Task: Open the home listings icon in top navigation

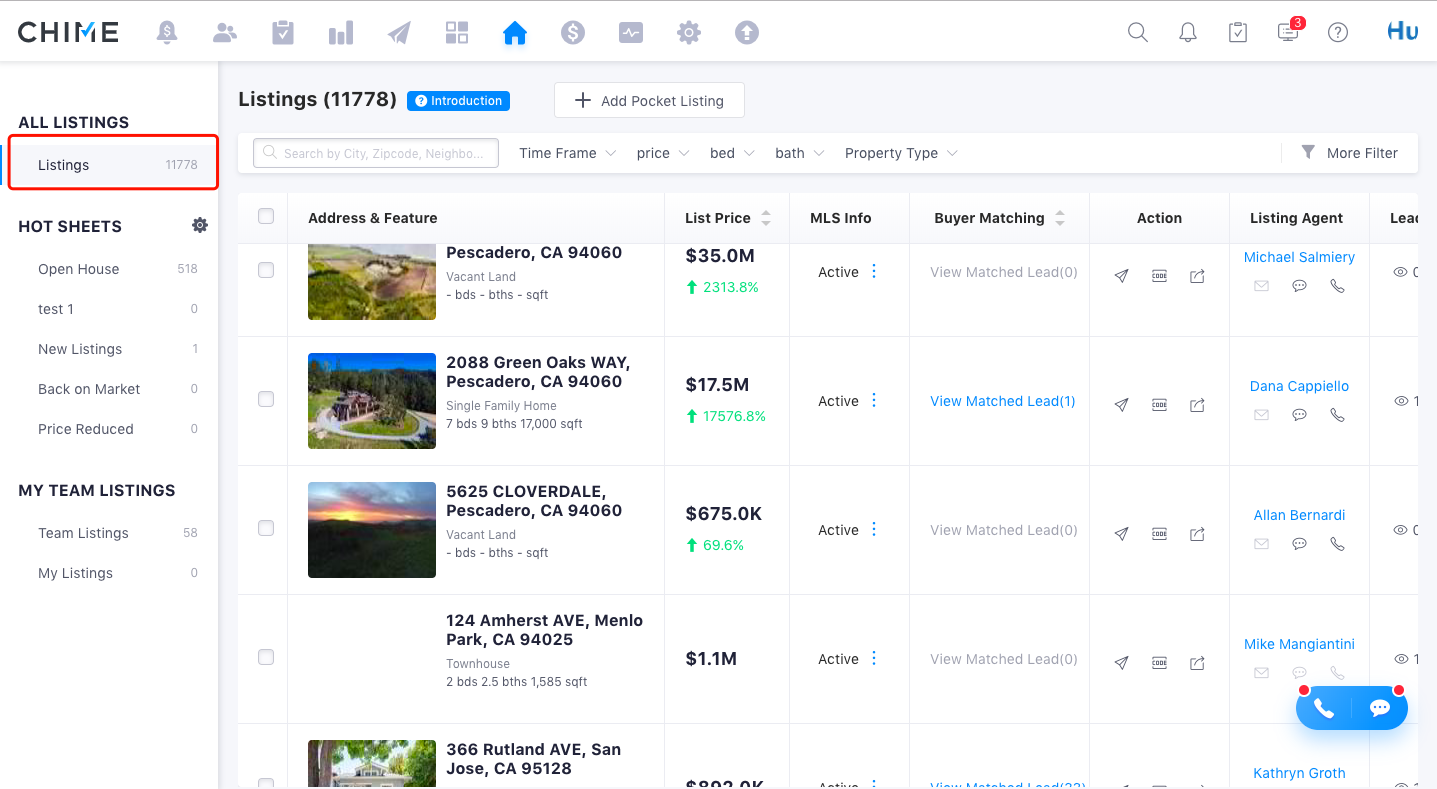Action: click(x=514, y=33)
